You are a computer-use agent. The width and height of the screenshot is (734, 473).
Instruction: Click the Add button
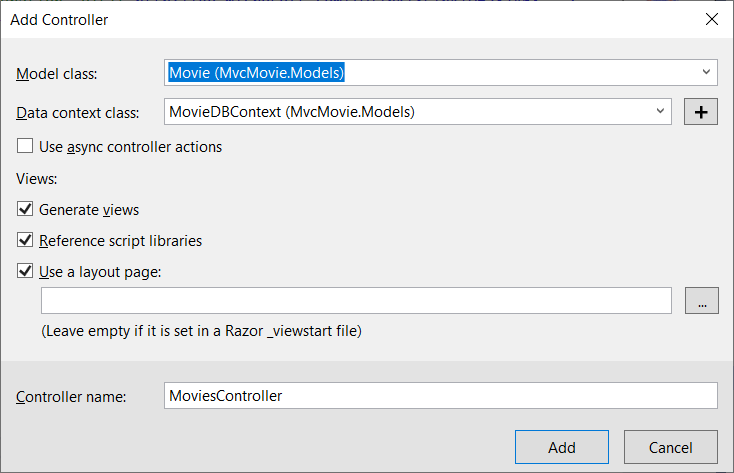562,447
